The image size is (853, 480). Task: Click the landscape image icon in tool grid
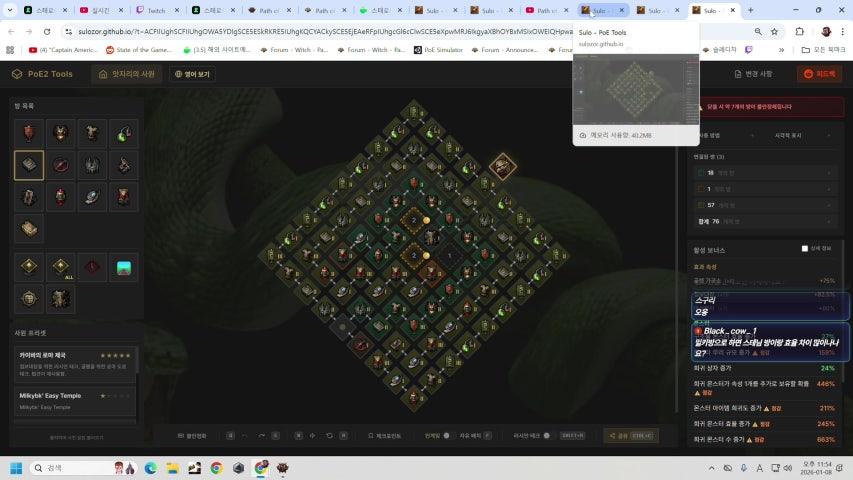(x=123, y=267)
